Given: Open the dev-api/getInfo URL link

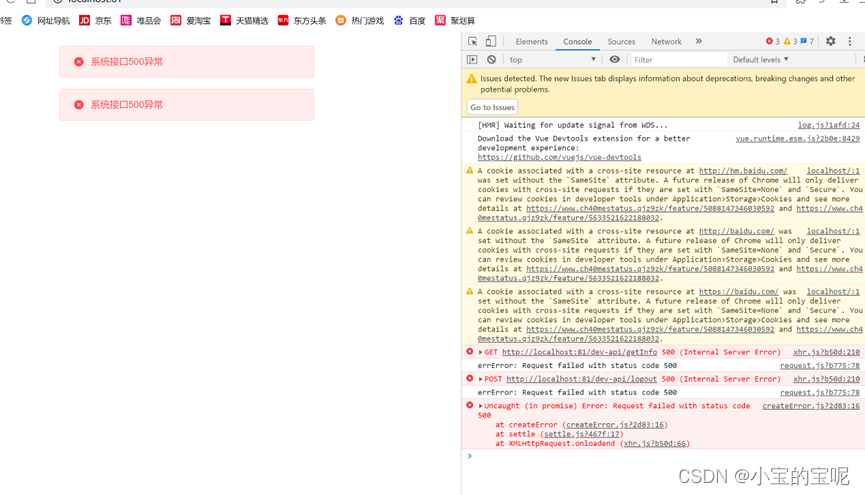Looking at the screenshot, I should point(579,352).
